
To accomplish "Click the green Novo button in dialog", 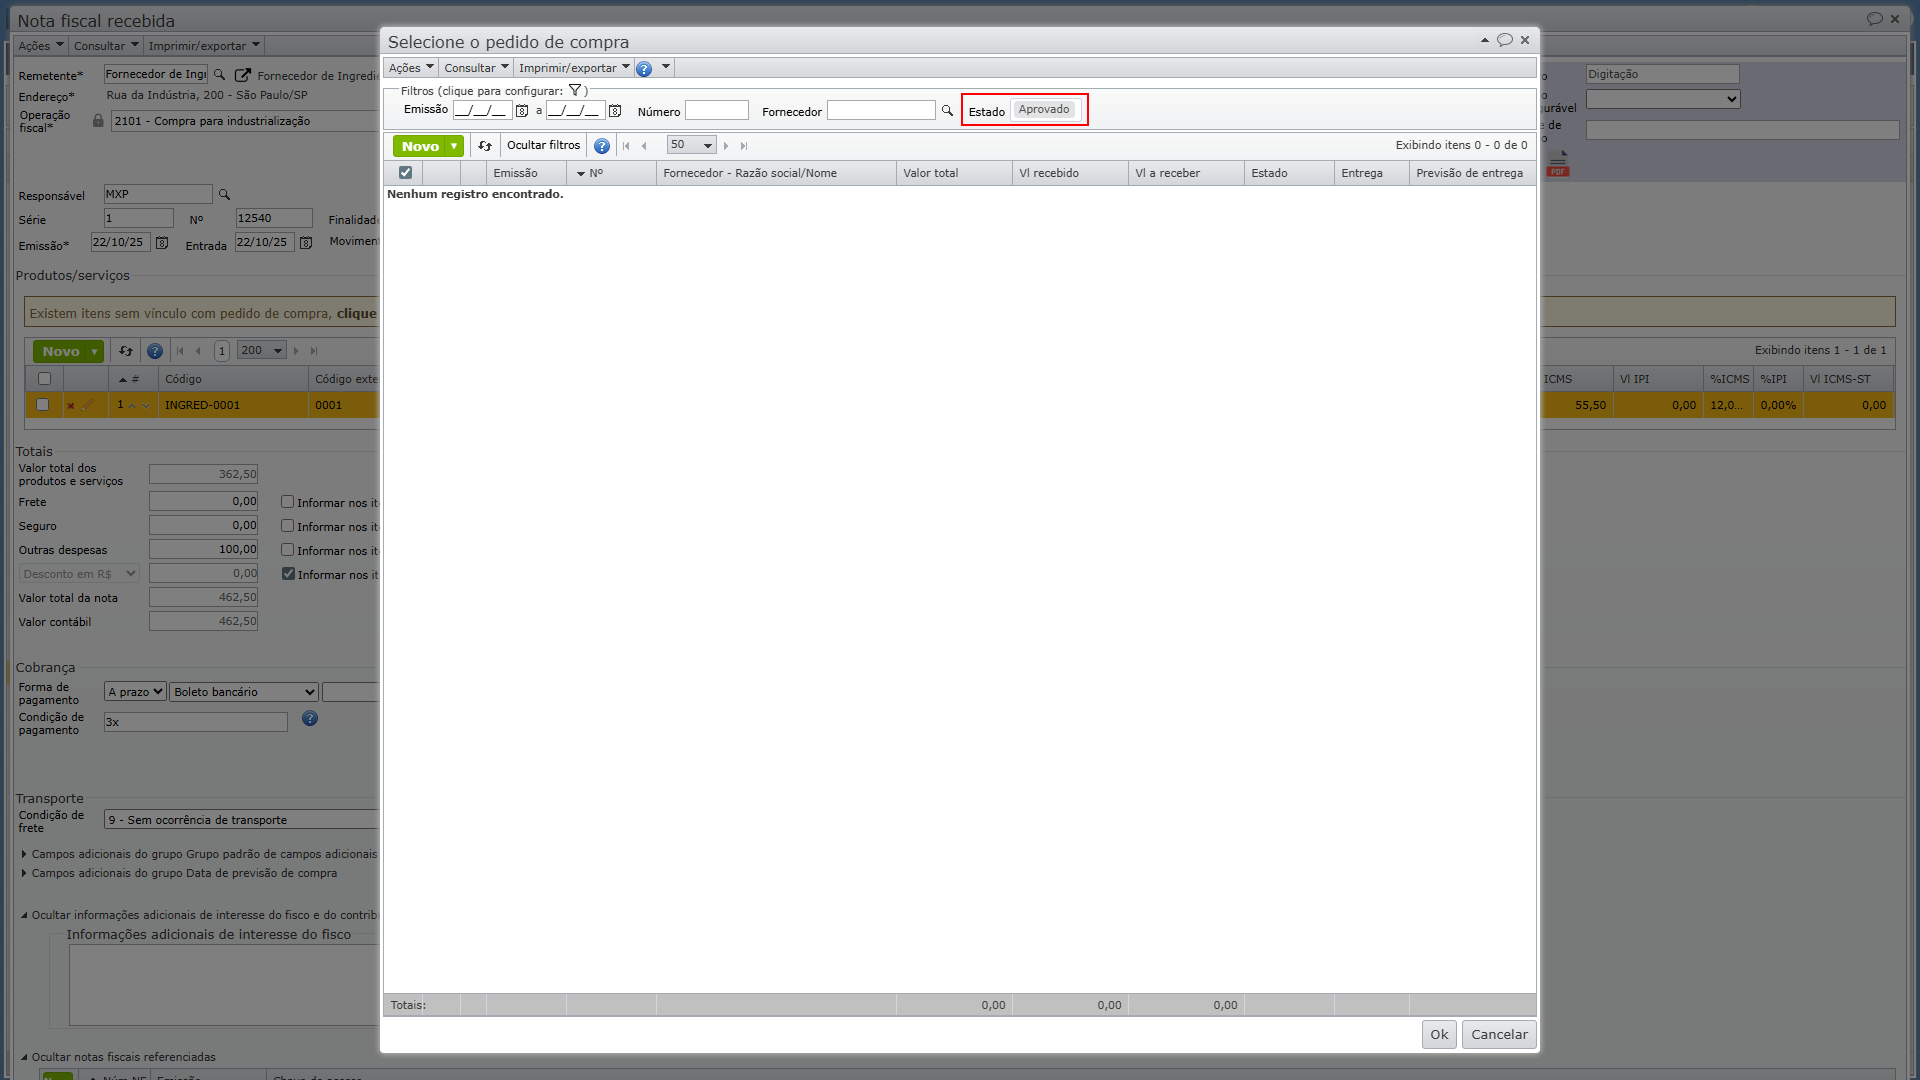I will pos(420,146).
